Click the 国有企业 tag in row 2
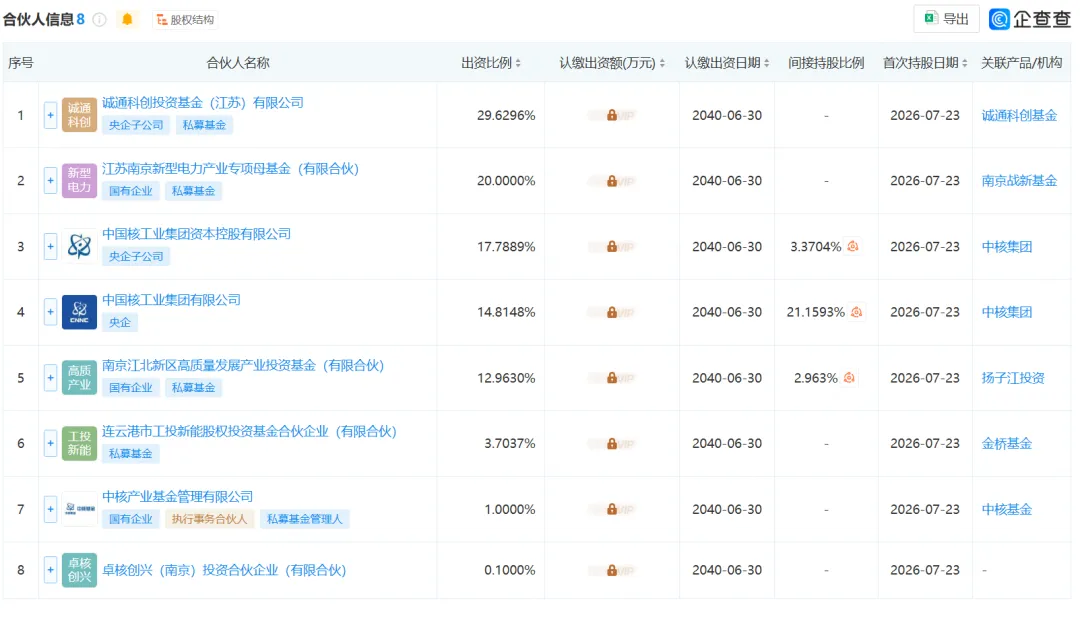 (130, 191)
